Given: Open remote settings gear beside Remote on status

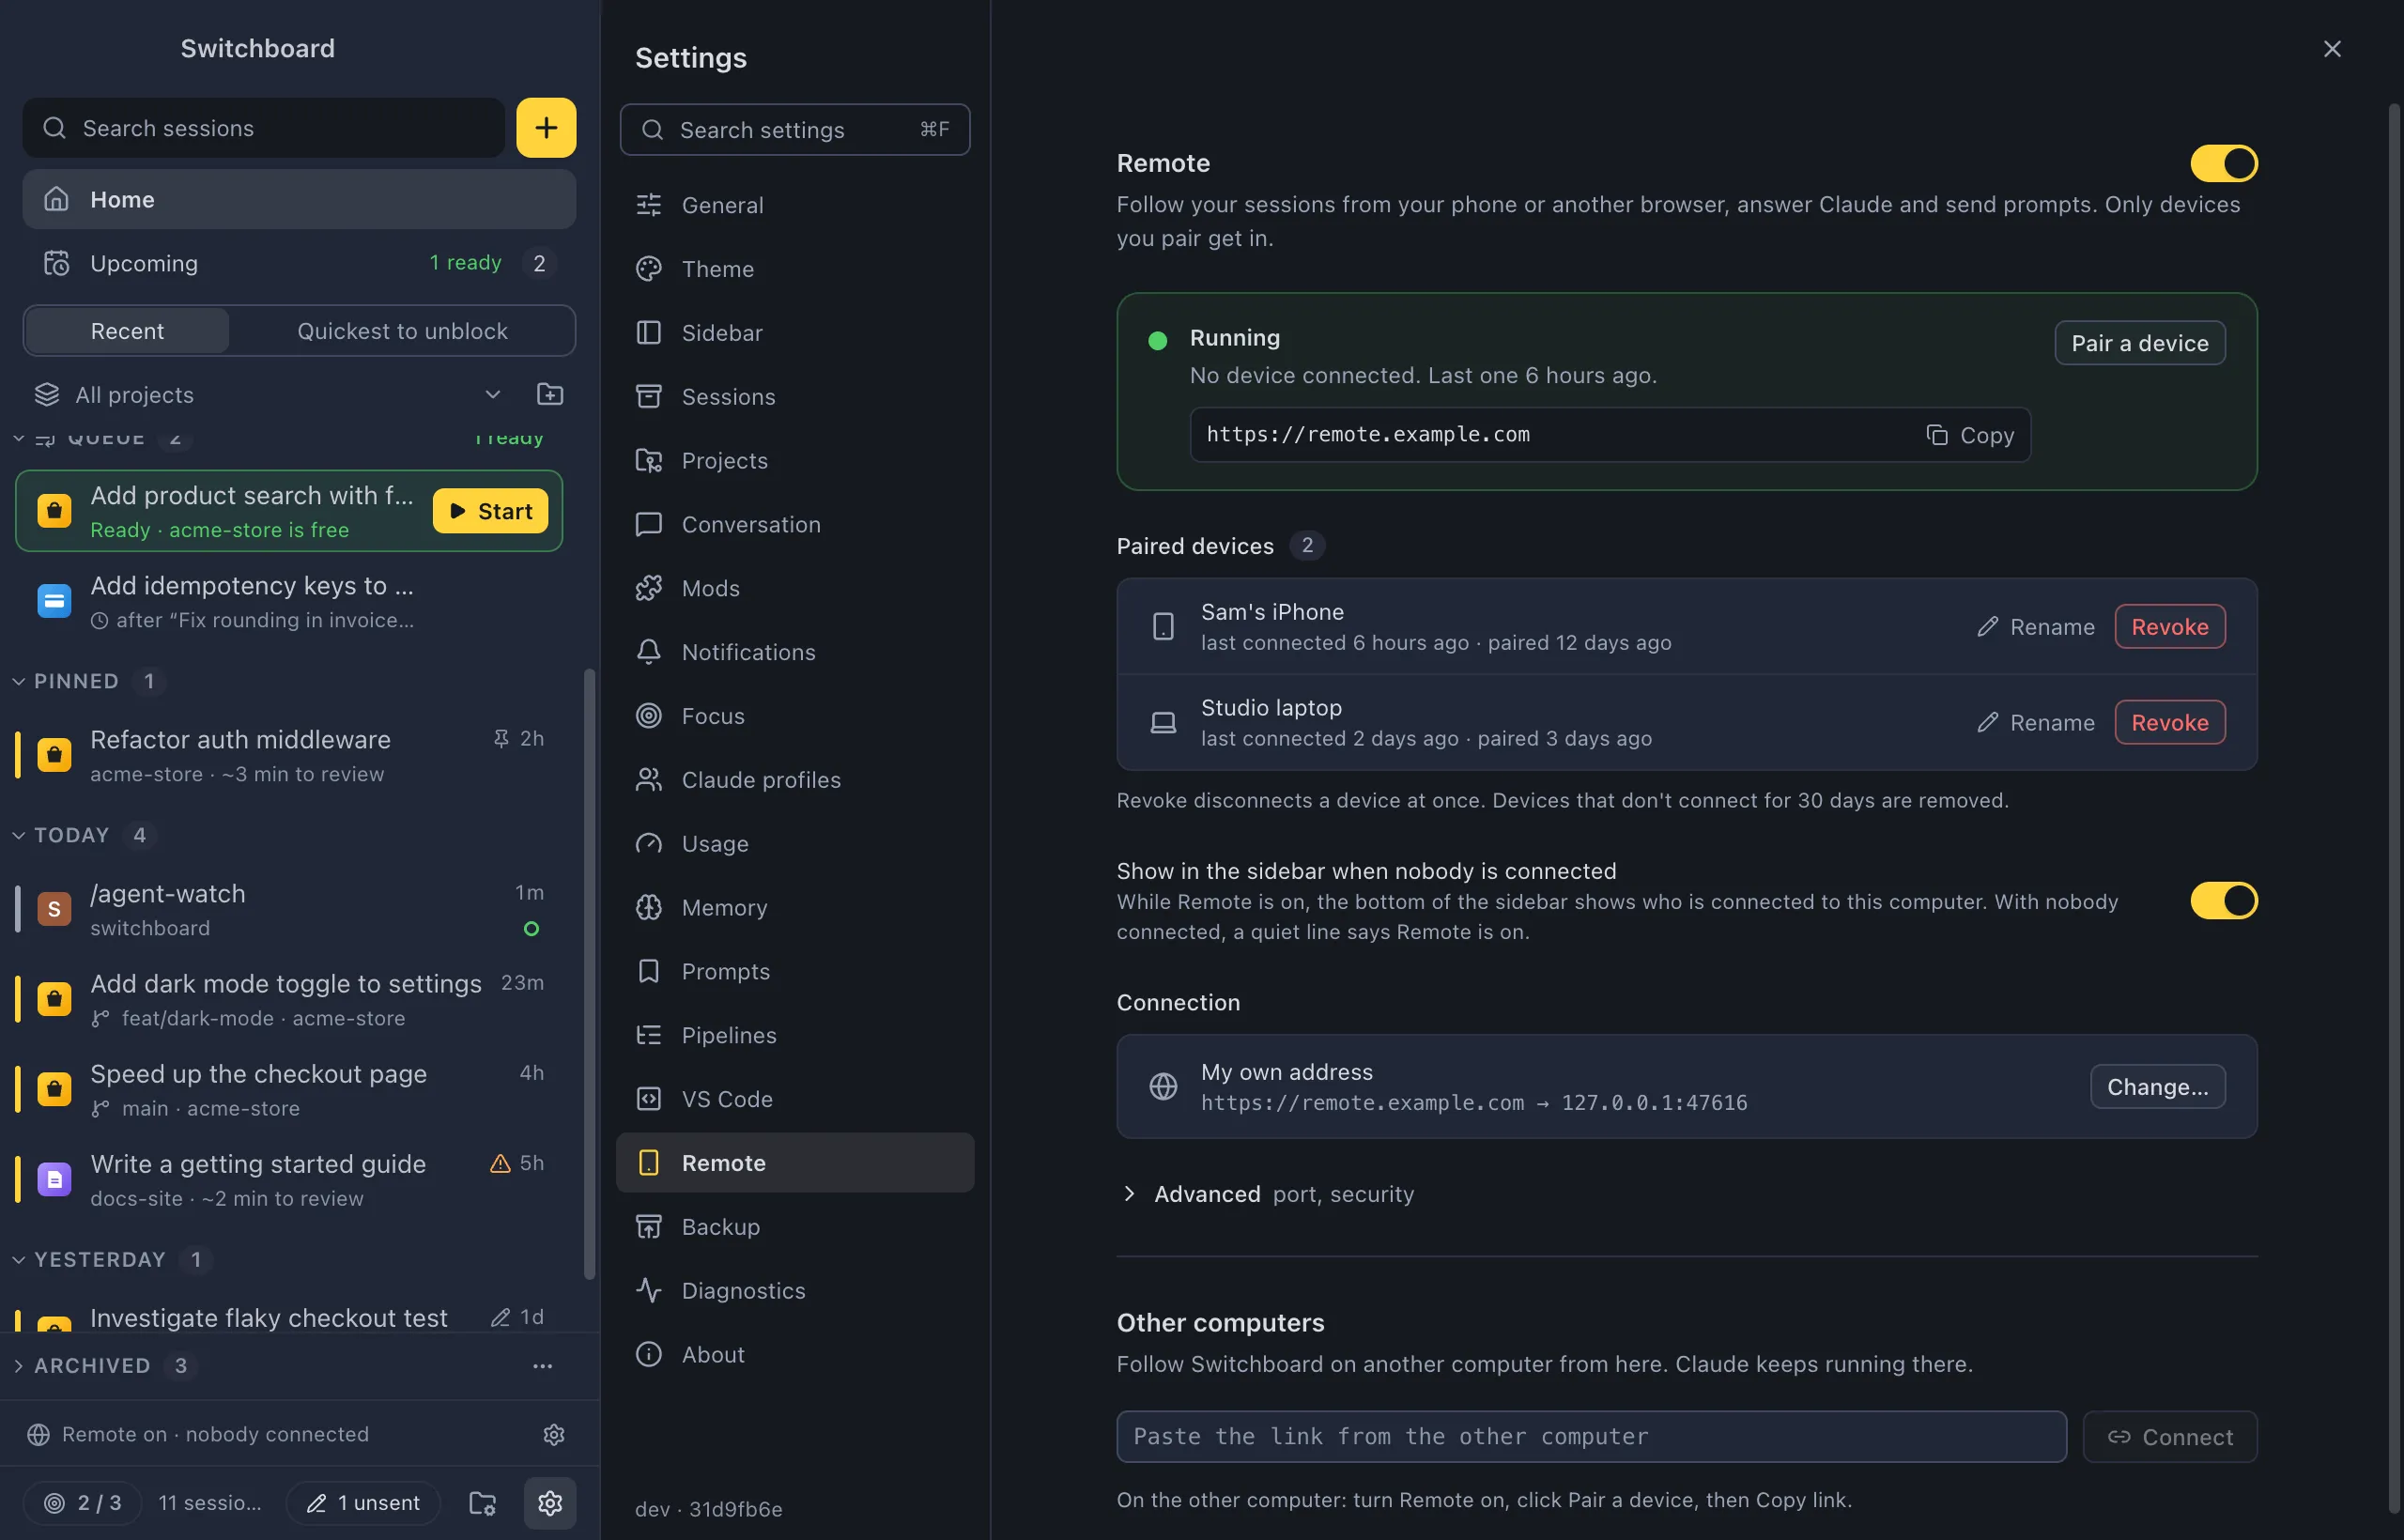Looking at the screenshot, I should [554, 1434].
